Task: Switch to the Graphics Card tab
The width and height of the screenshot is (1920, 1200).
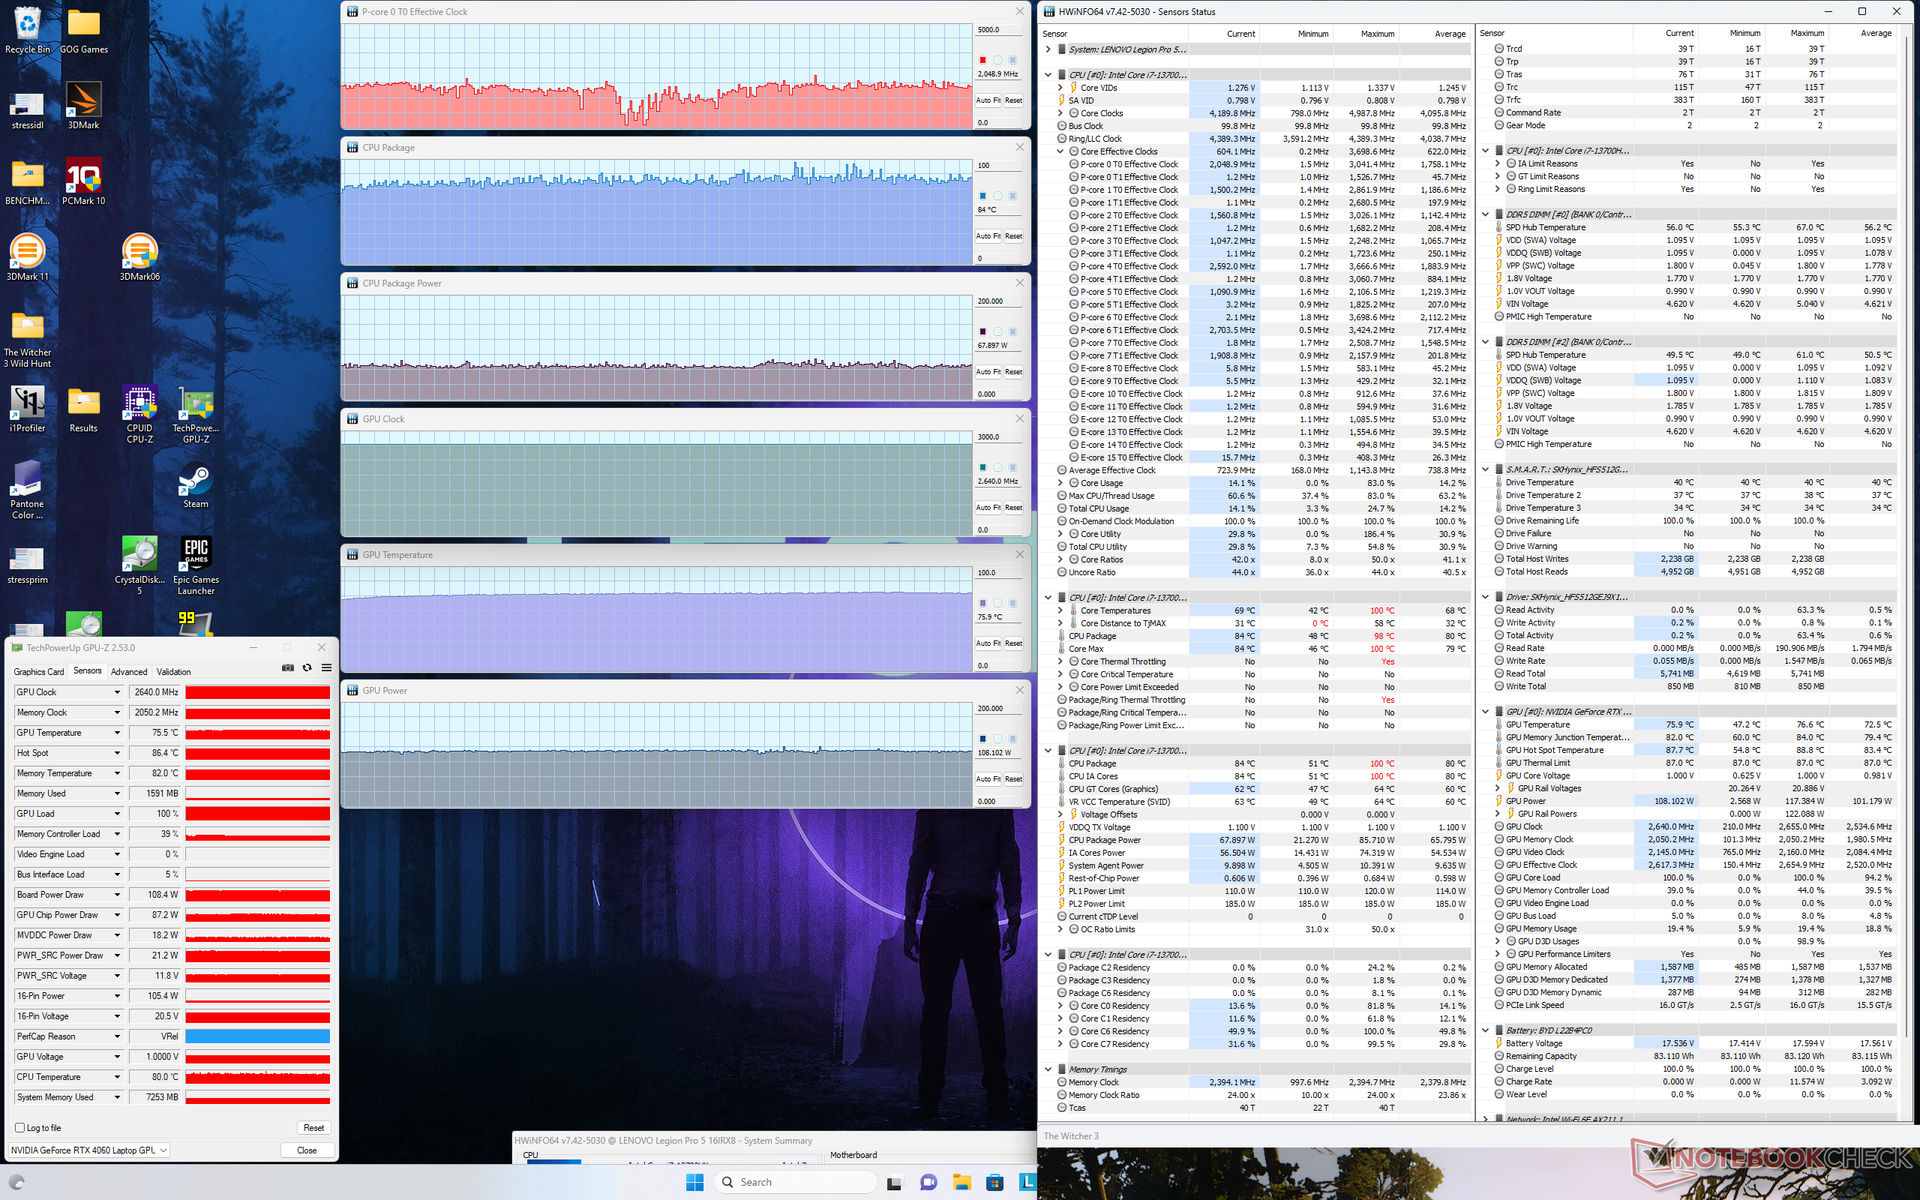Action: pyautogui.click(x=38, y=672)
